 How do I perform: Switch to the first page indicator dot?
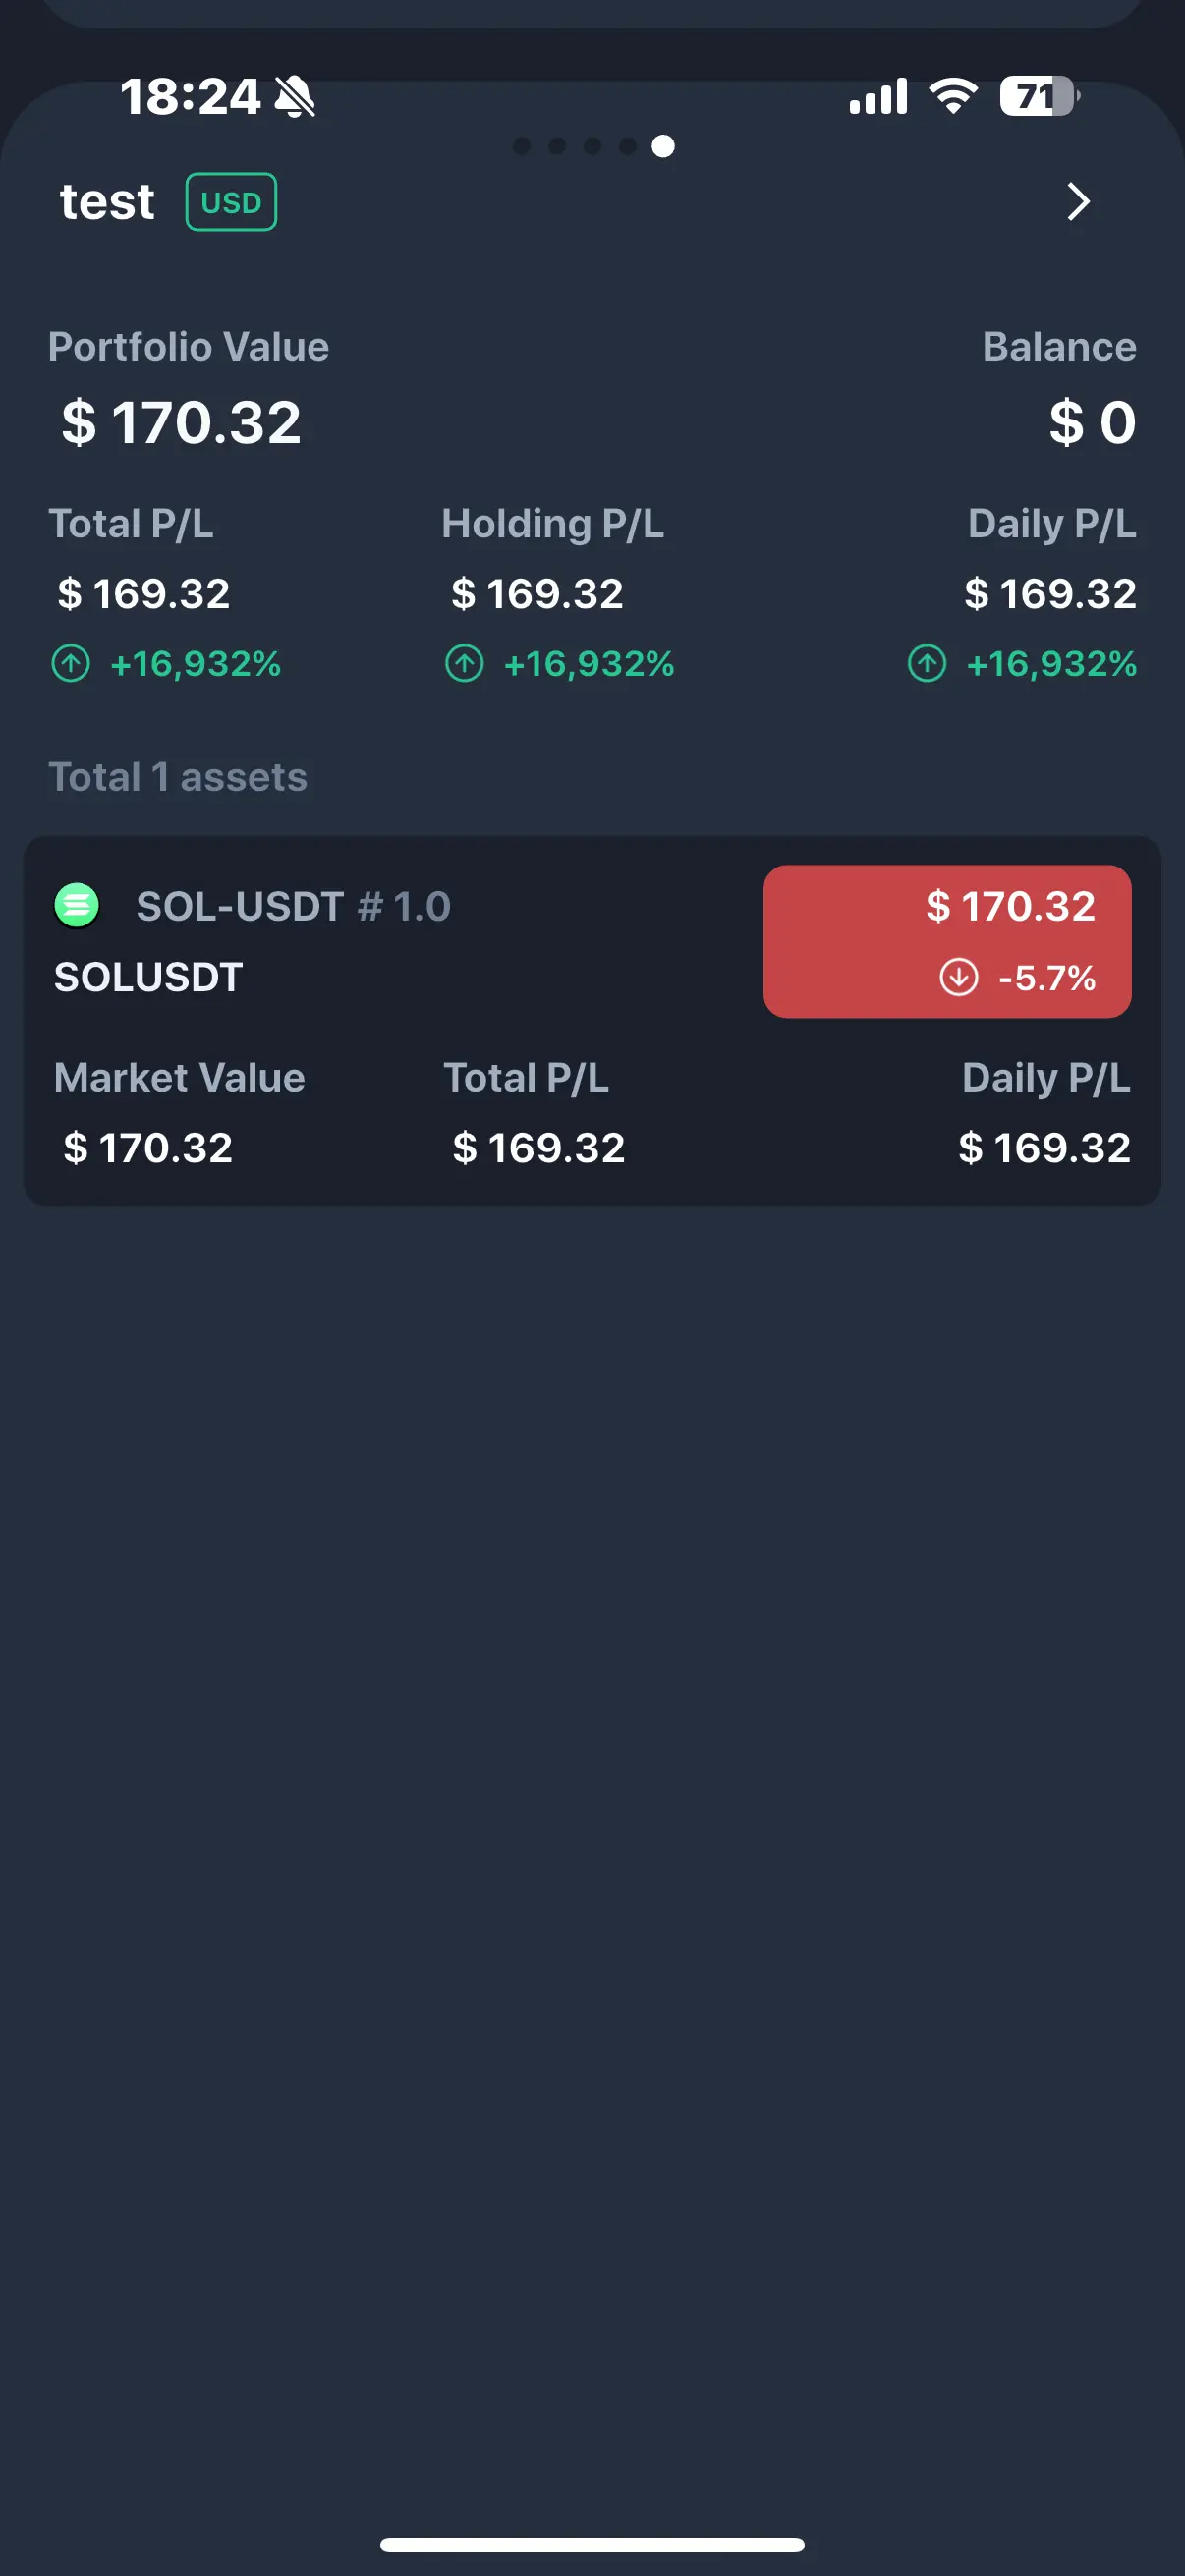pos(521,146)
